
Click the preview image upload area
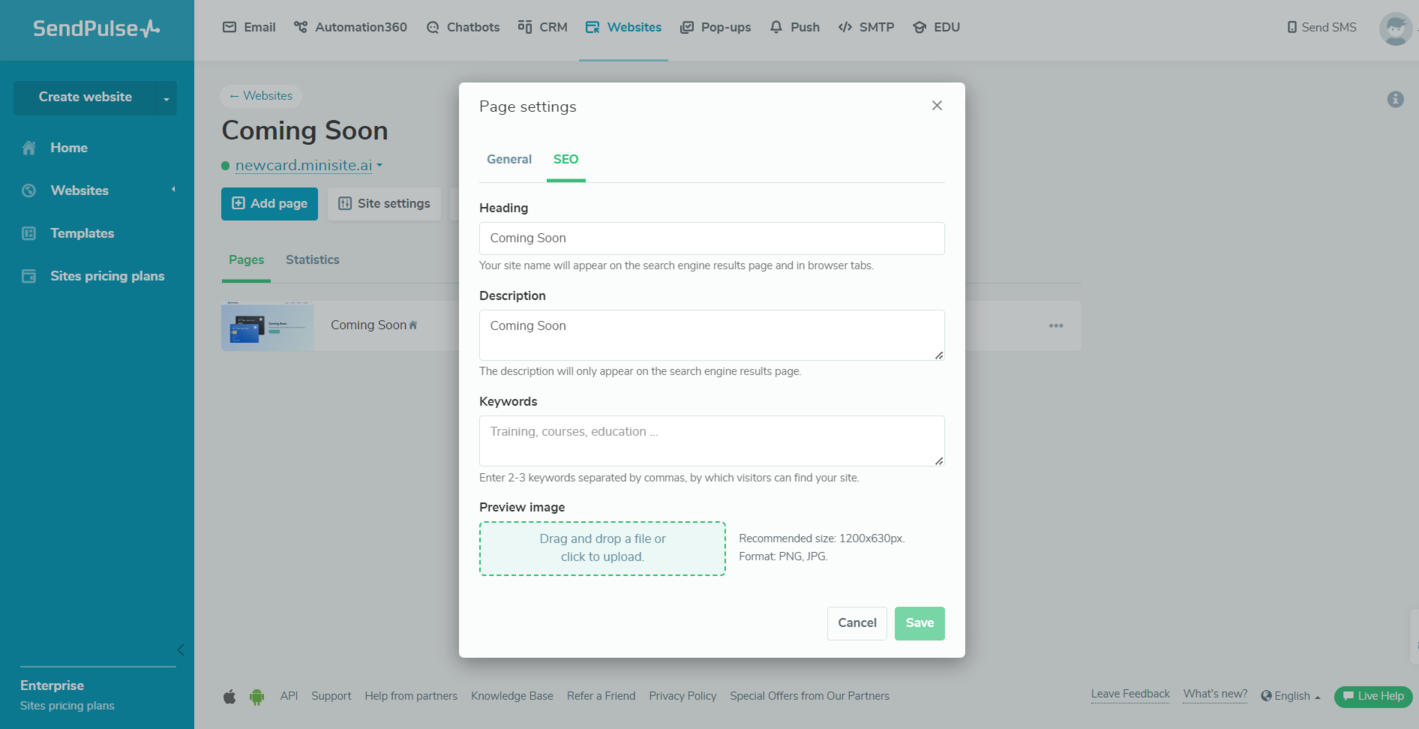602,548
